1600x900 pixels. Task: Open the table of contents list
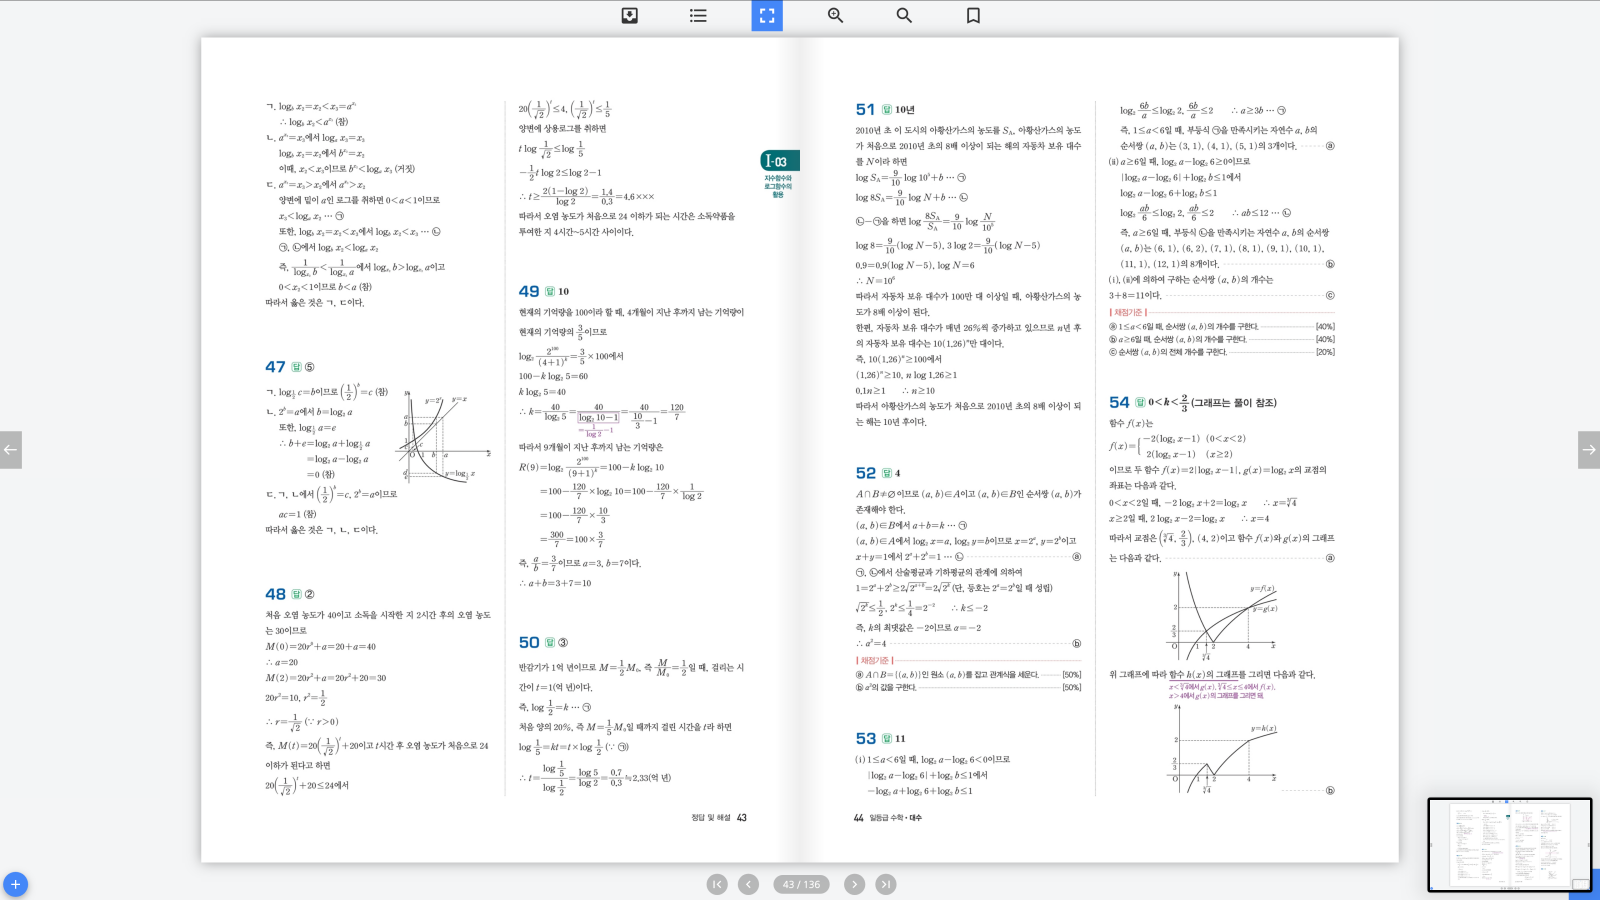click(698, 15)
